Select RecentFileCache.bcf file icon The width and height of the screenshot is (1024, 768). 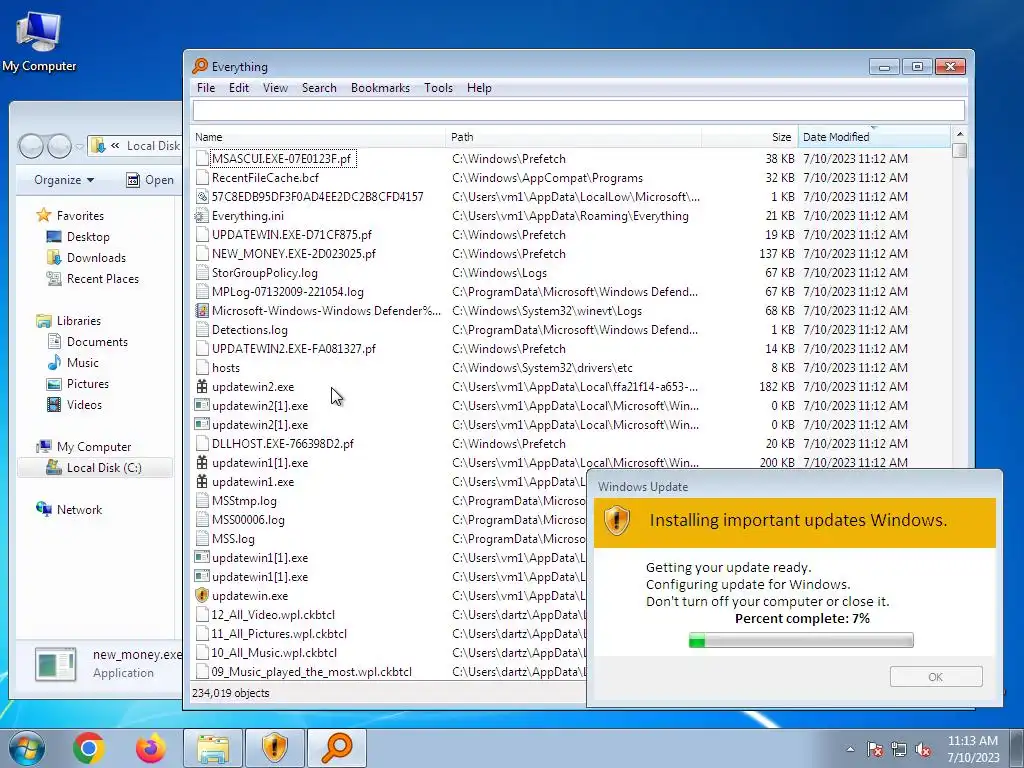[202, 178]
